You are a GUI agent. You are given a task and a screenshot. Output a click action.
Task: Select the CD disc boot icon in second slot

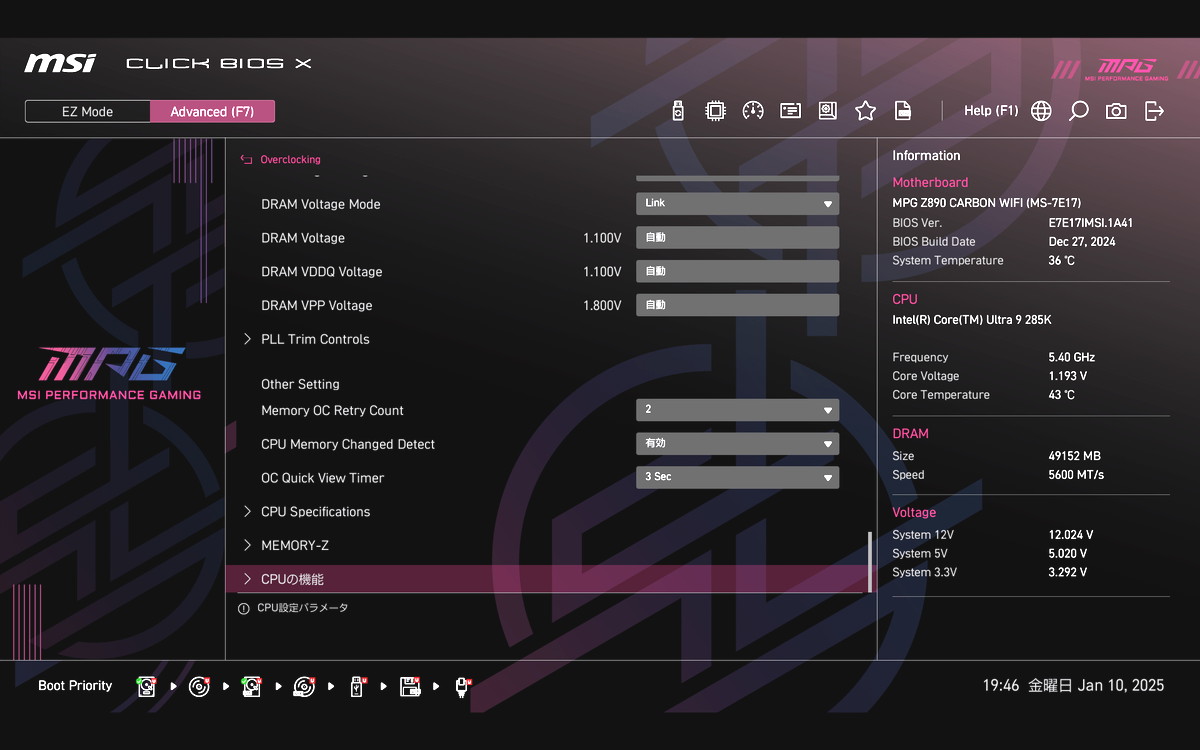(200, 686)
